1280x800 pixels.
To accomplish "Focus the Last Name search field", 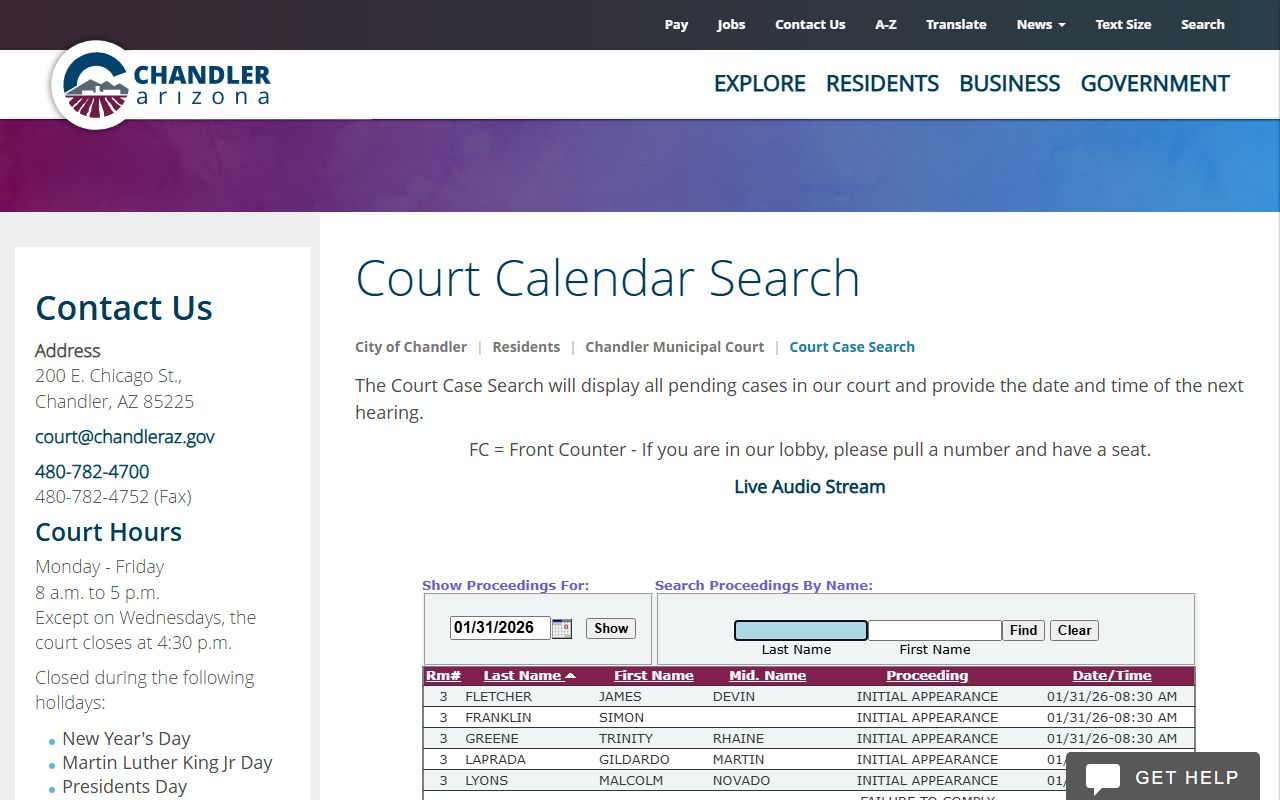I will (801, 630).
